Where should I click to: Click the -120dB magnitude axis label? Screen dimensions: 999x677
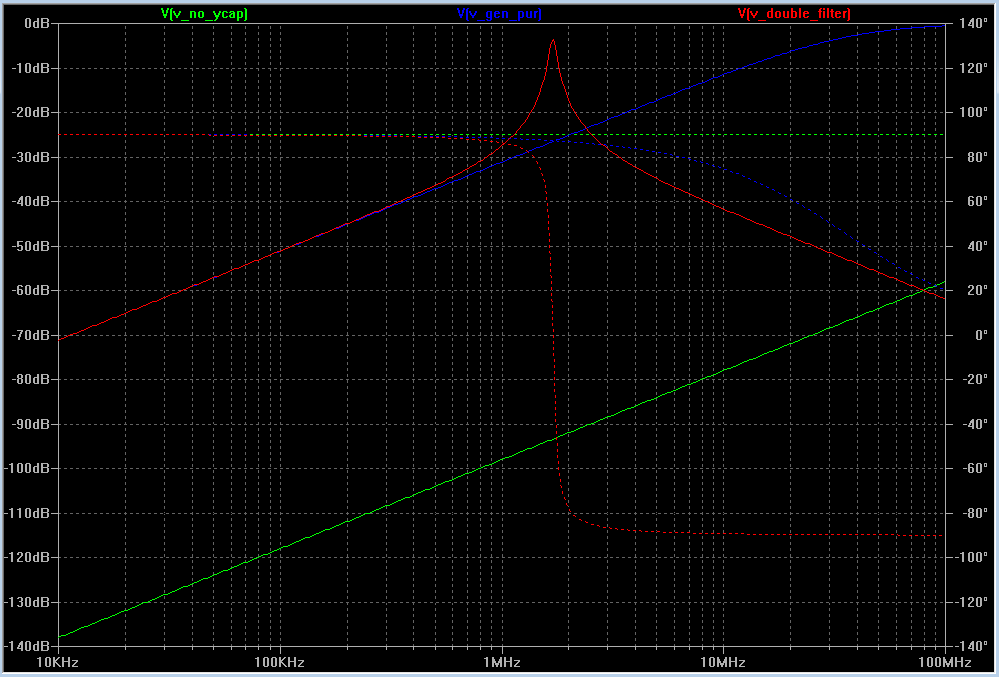[28, 557]
